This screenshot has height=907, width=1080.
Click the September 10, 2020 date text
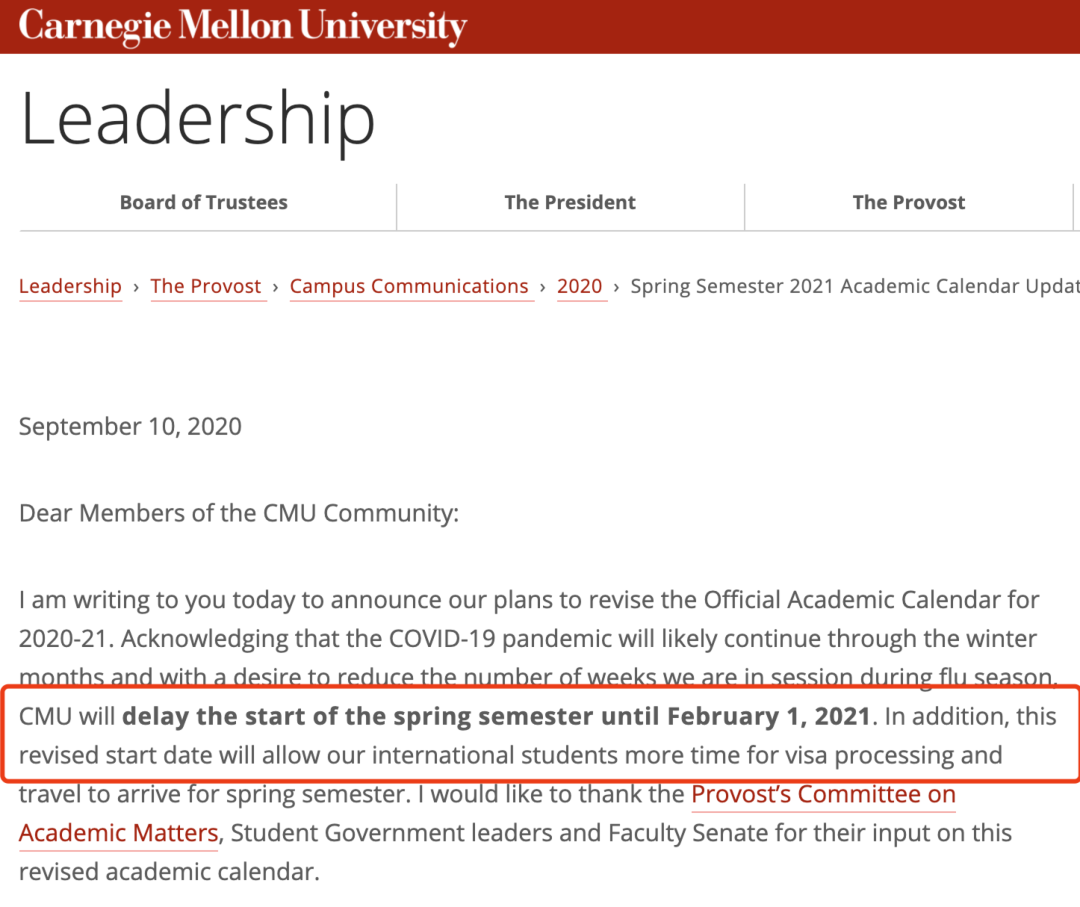130,427
